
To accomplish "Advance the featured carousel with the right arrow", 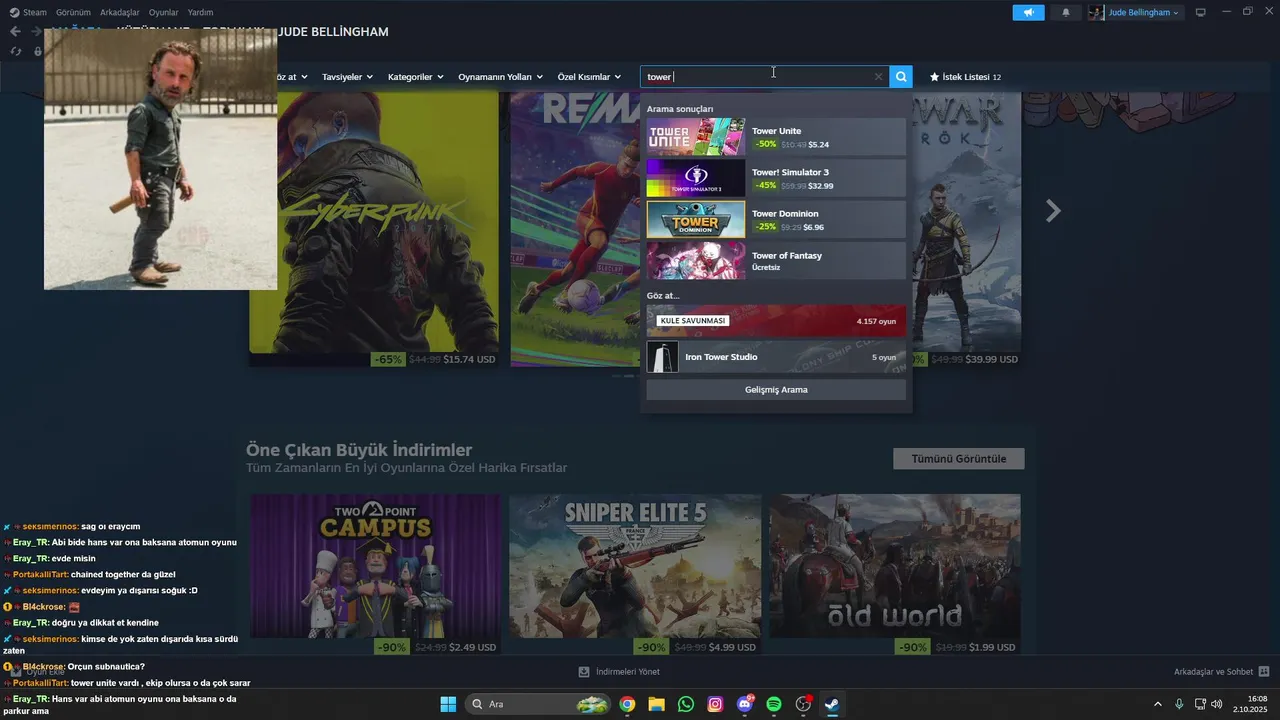I will [x=1052, y=211].
